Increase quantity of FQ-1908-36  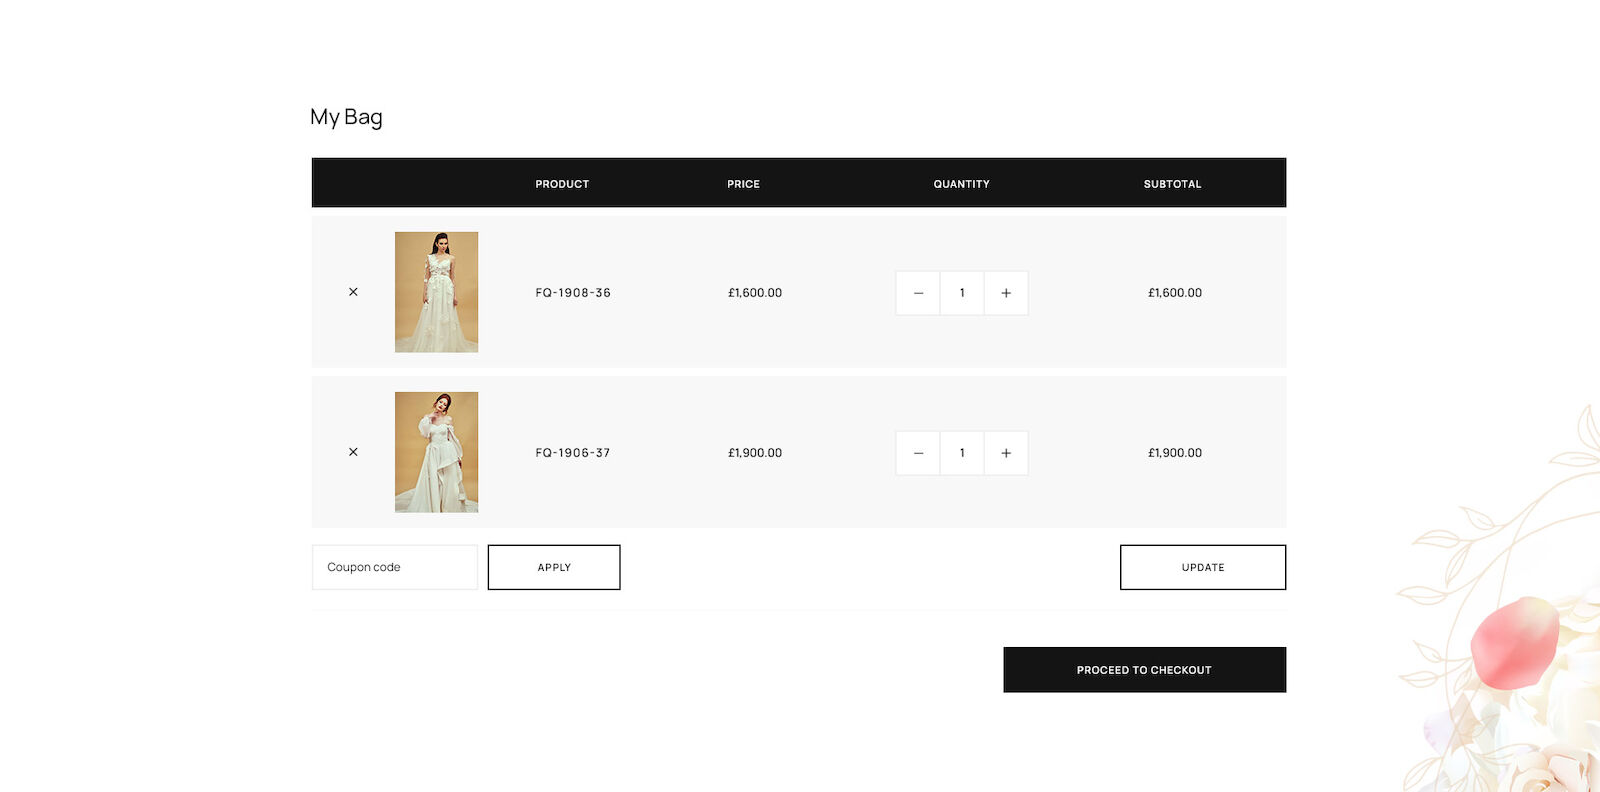point(1006,293)
